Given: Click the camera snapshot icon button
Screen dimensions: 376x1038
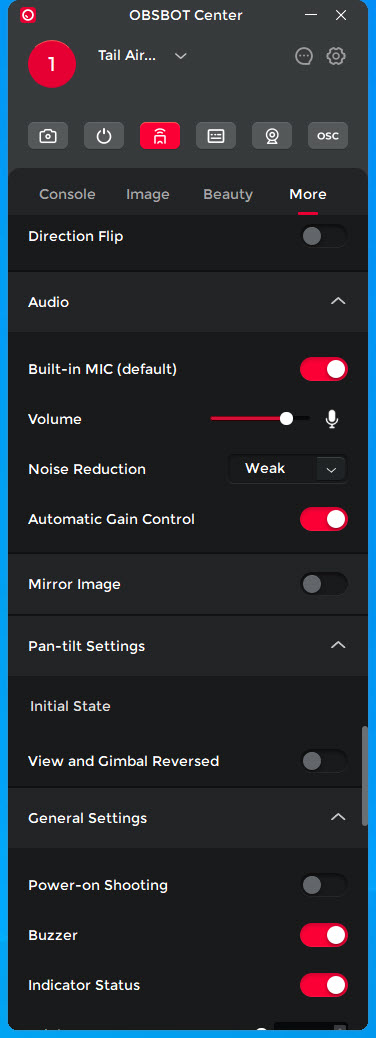Looking at the screenshot, I should click(48, 136).
